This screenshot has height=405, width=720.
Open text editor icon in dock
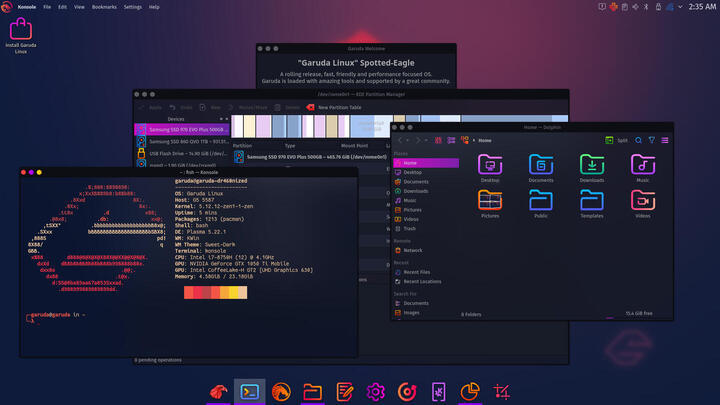pos(344,392)
